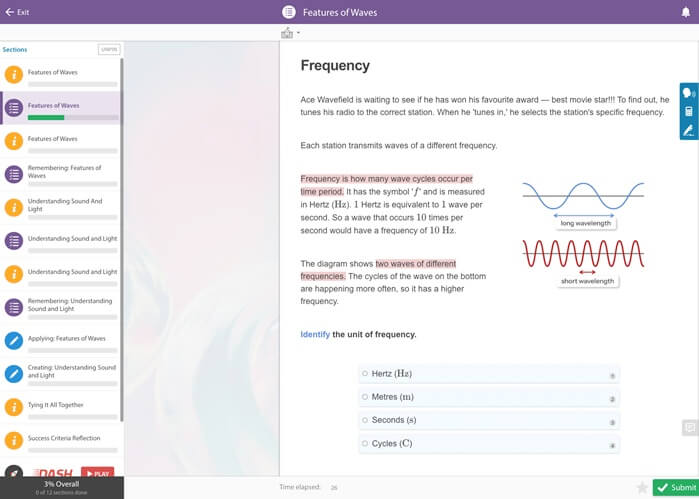Open the comment icon on right edge
Image resolution: width=699 pixels, height=499 pixels.
pyautogui.click(x=690, y=427)
